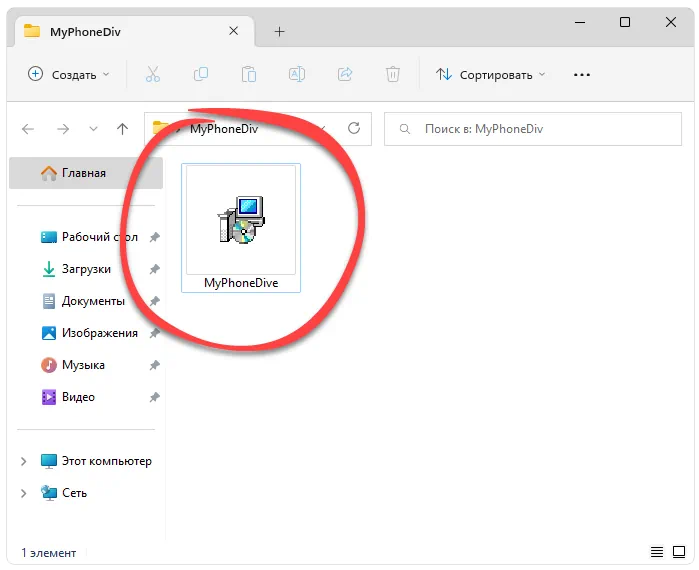The image size is (699, 570).
Task: Open Рабочий стол in sidebar
Action: tap(89, 237)
